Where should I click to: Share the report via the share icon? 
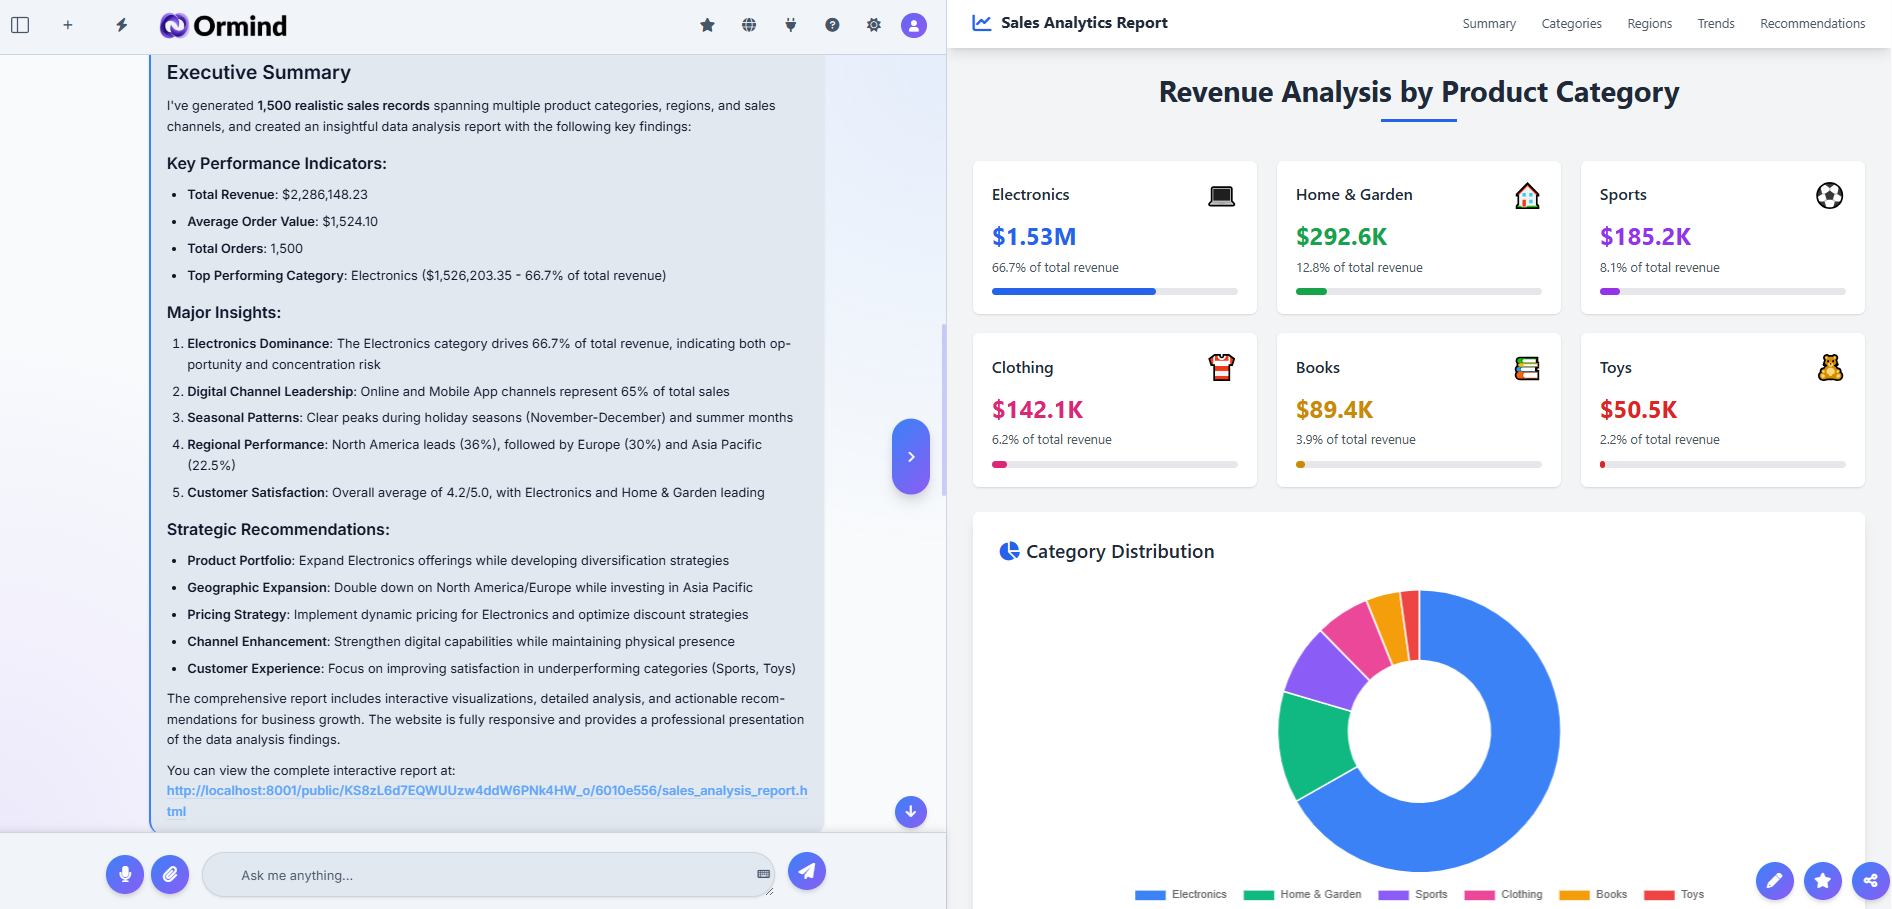[1871, 881]
